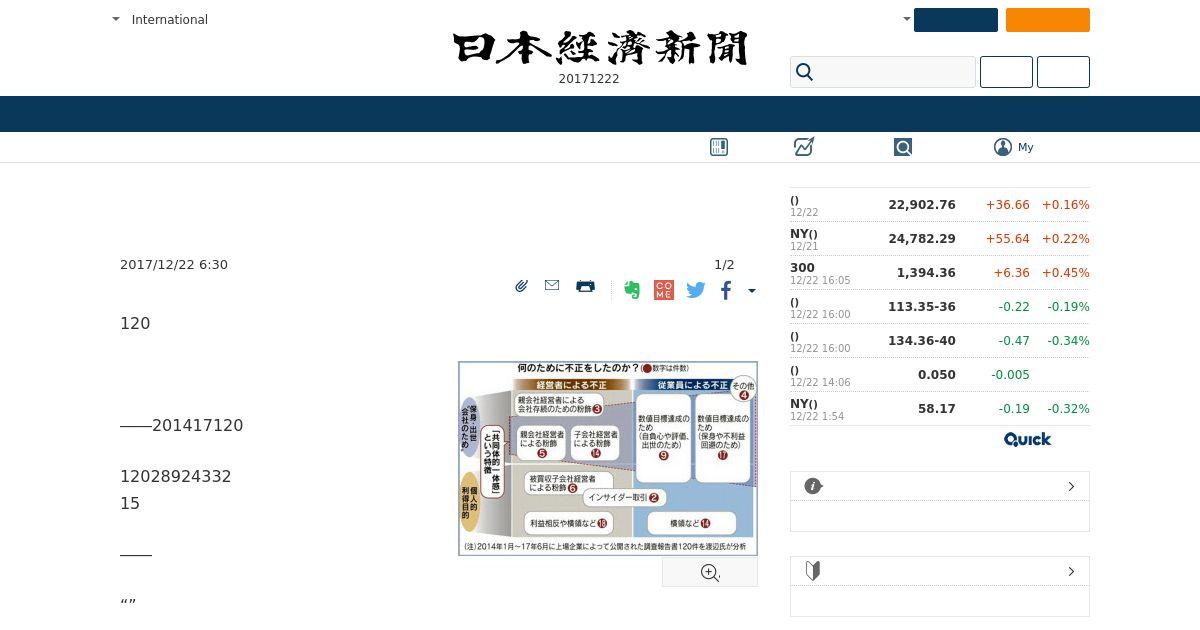Click the magnifier icon in search box
The height and width of the screenshot is (630, 1200).
805,72
